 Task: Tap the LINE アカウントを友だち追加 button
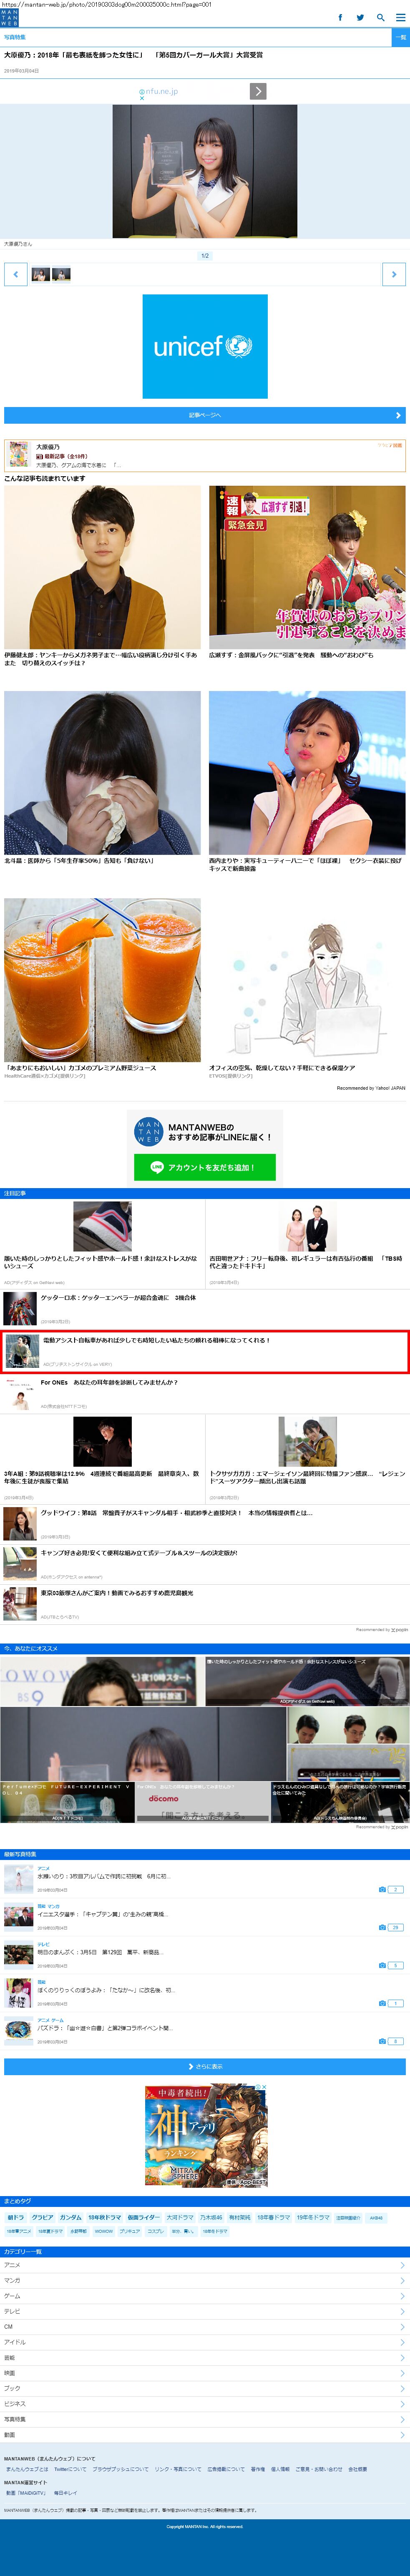coord(205,1166)
